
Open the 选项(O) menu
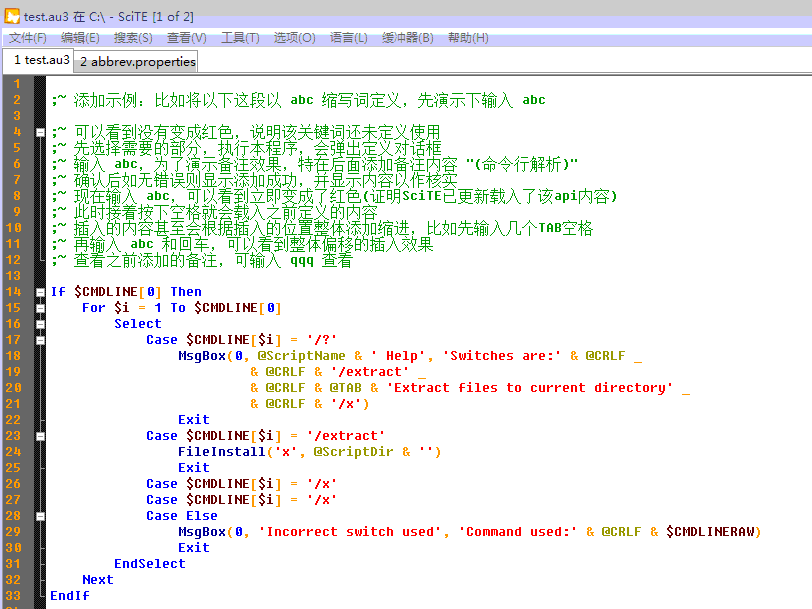[294, 38]
